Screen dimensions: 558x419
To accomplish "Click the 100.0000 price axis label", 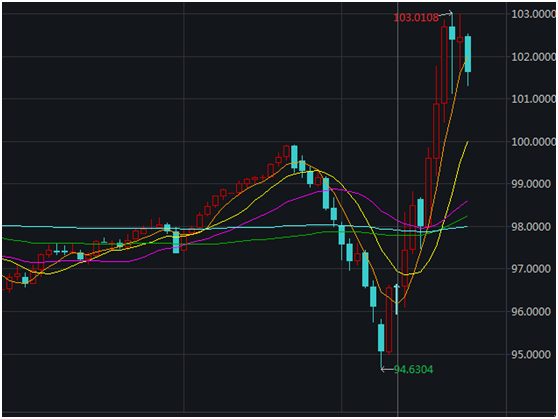I will (x=533, y=142).
